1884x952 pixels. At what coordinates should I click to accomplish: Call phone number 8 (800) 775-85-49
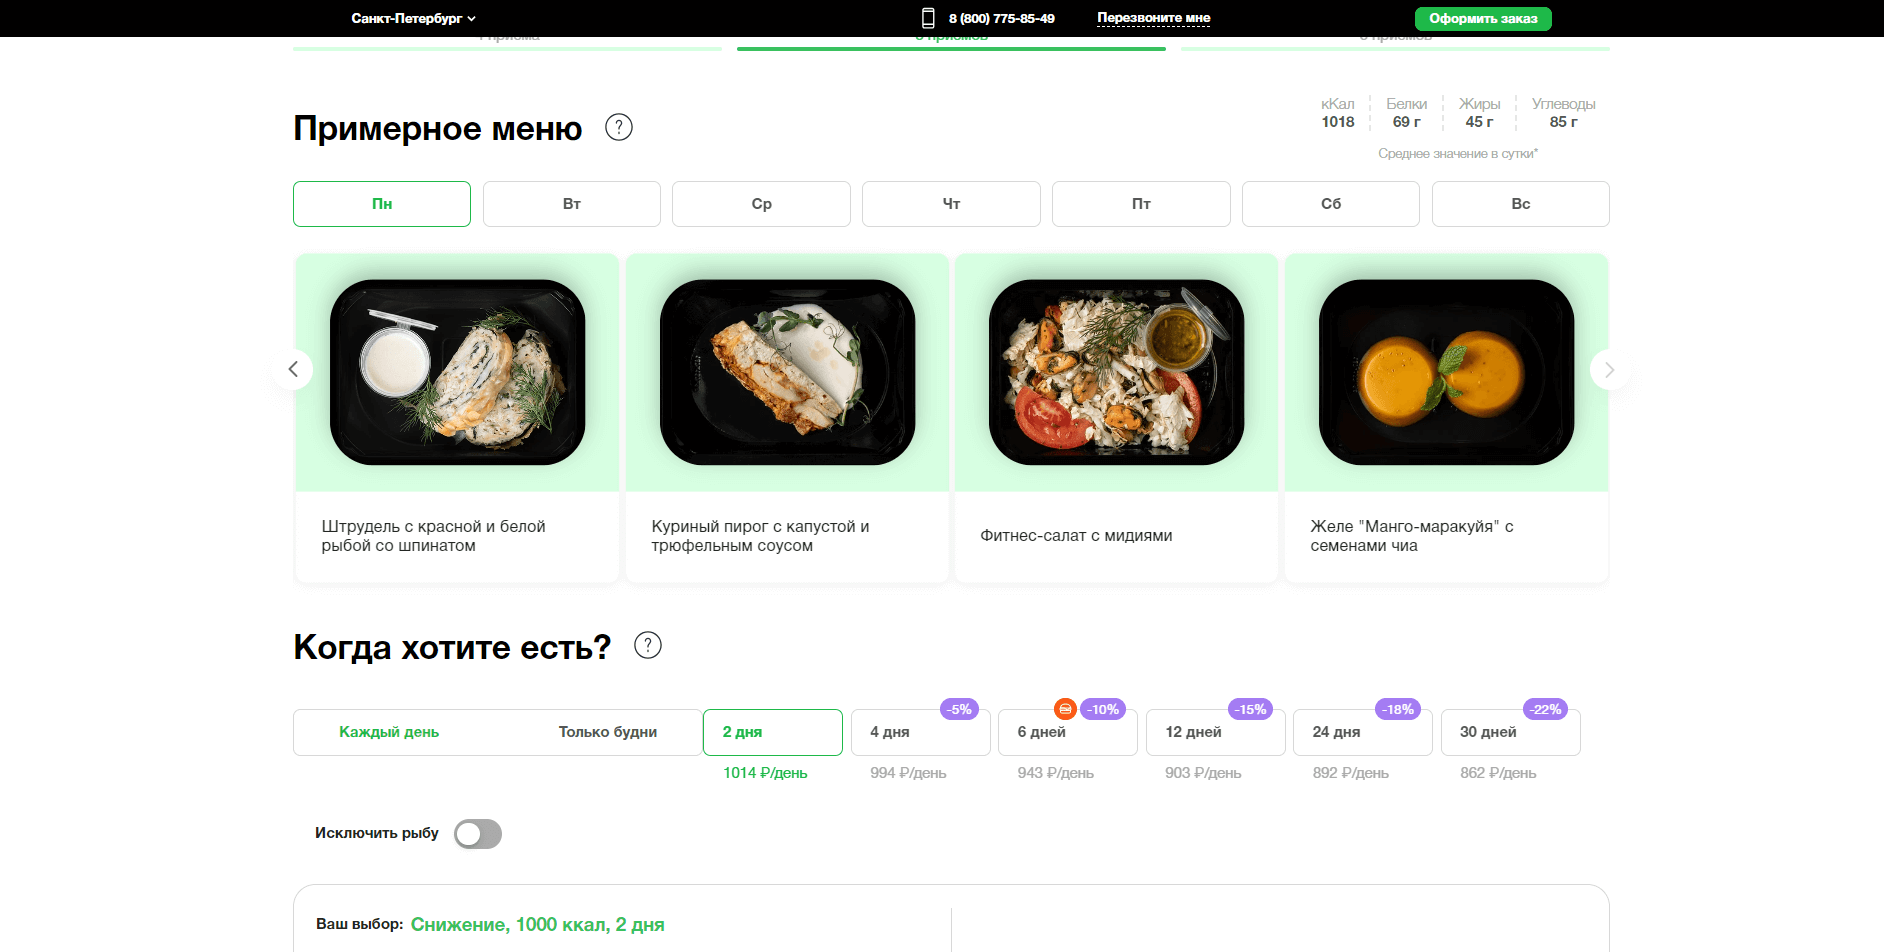pos(1001,18)
